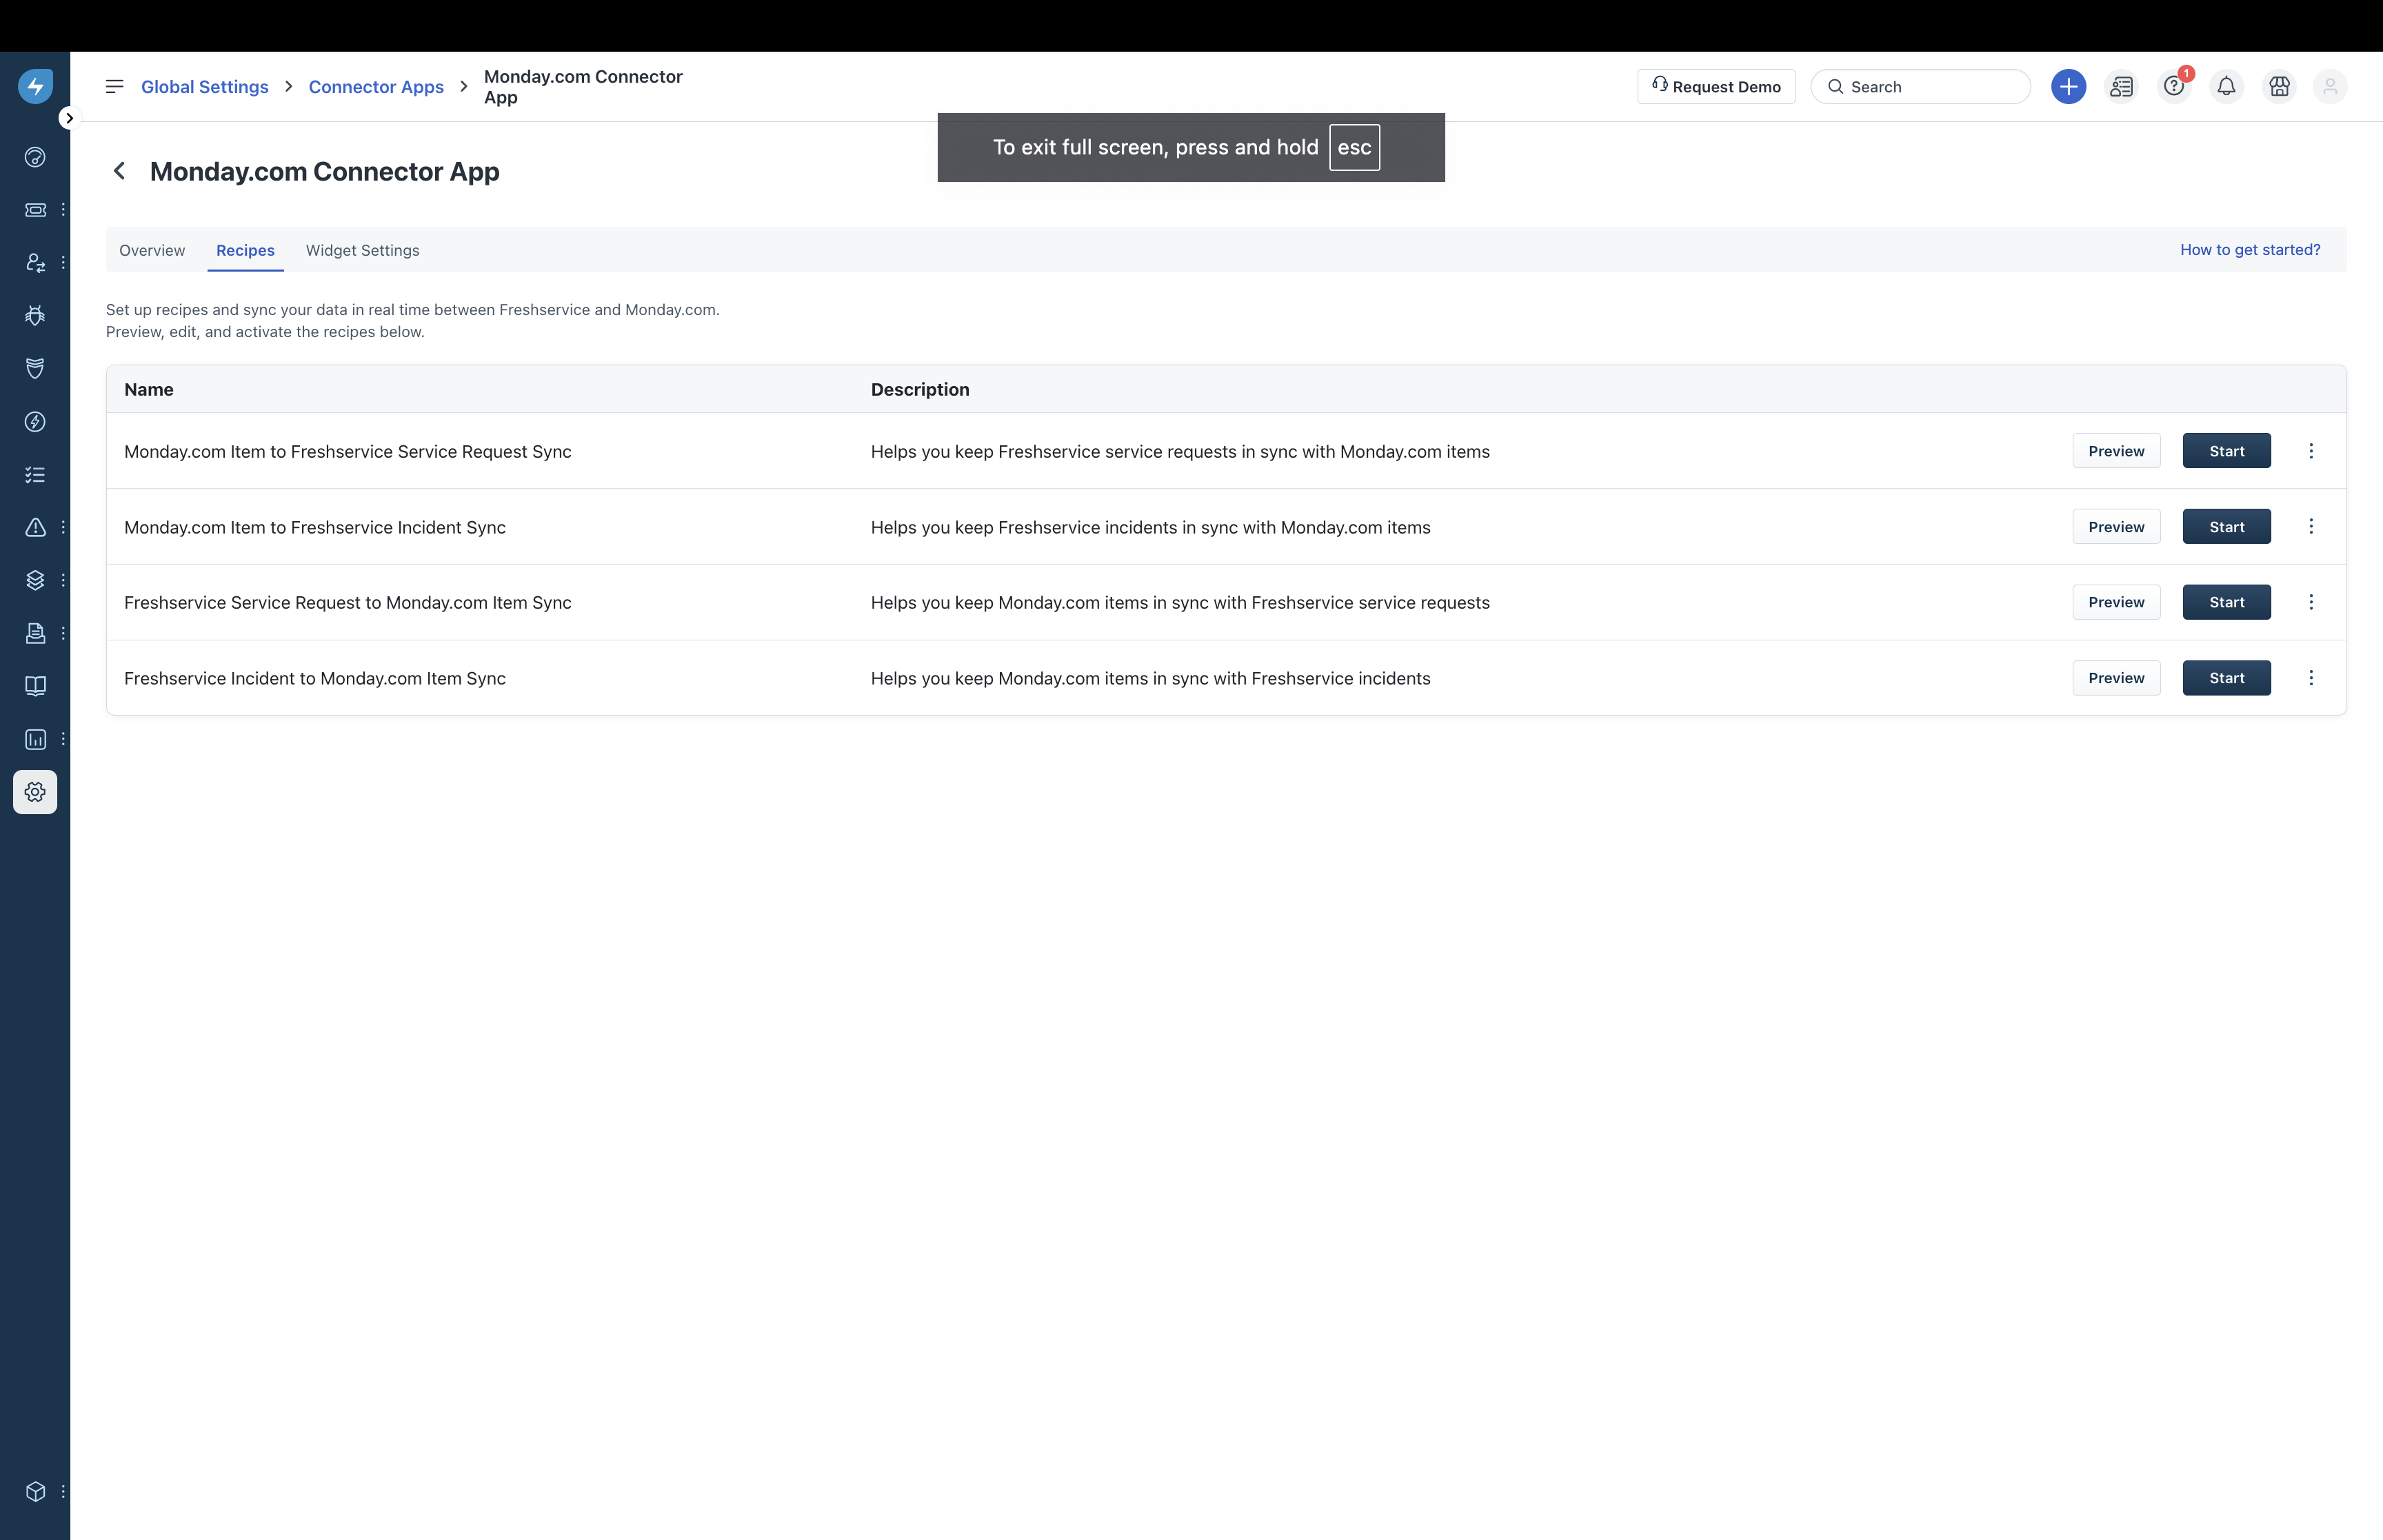
Task: Click the user profile avatar icon
Action: tap(2330, 87)
